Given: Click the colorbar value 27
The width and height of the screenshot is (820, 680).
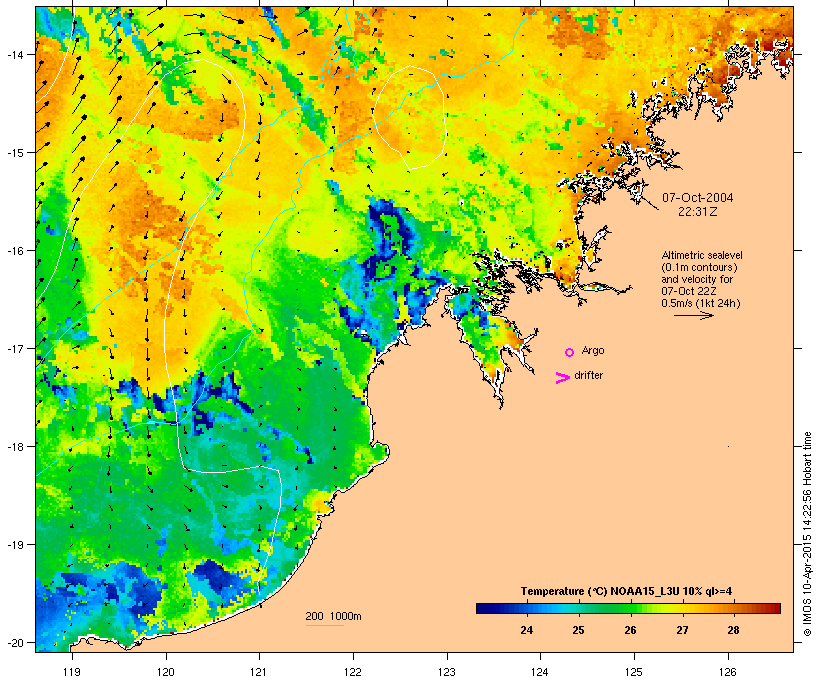Looking at the screenshot, I should tap(682, 630).
